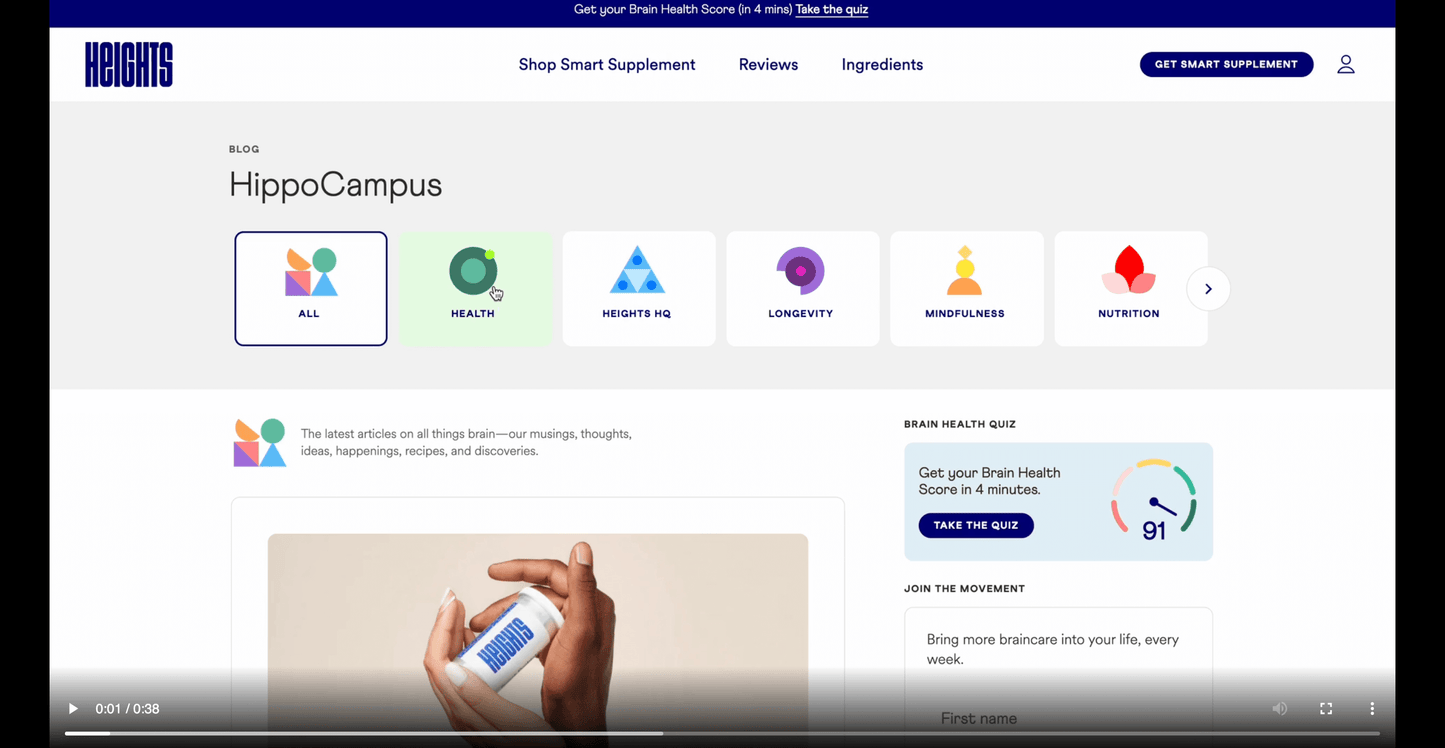Select the Mindfulness category tile
Screen dimensions: 1445x748
(967, 289)
